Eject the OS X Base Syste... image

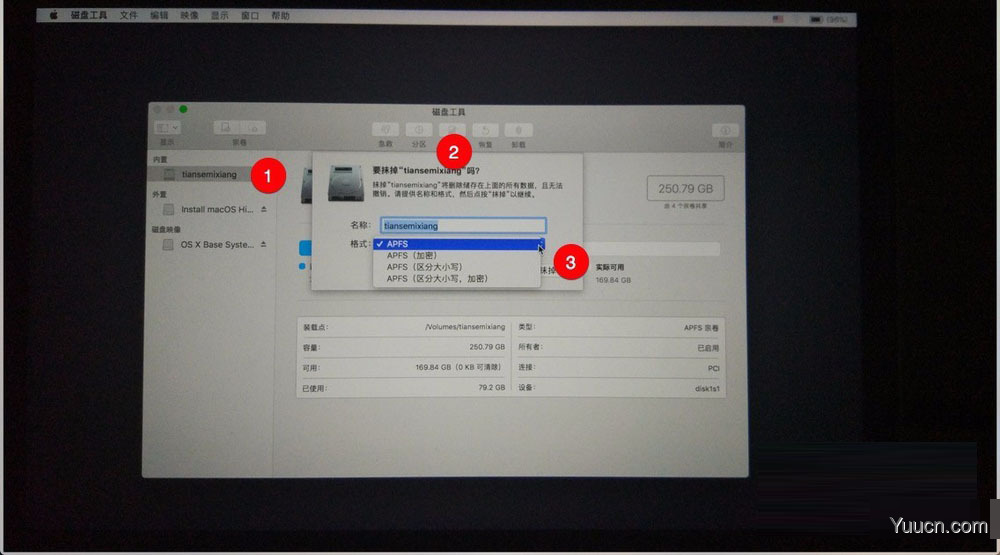[263, 244]
